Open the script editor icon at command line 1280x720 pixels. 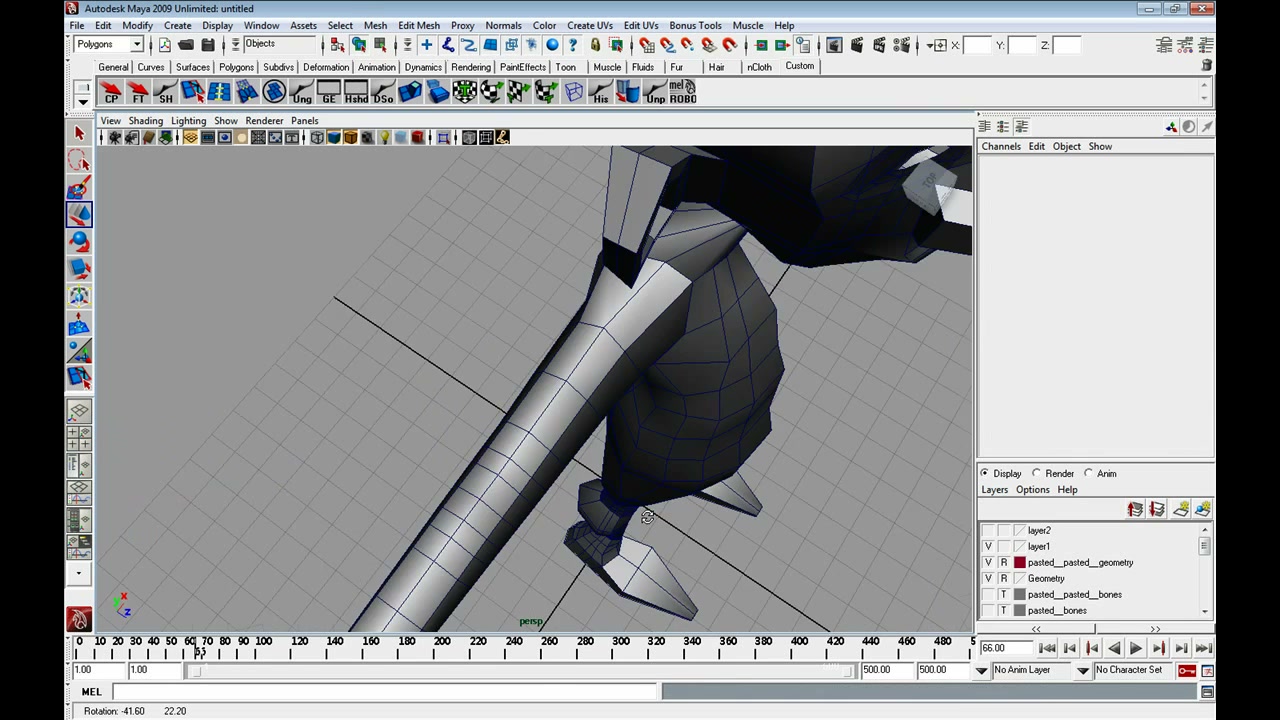tap(1207, 692)
